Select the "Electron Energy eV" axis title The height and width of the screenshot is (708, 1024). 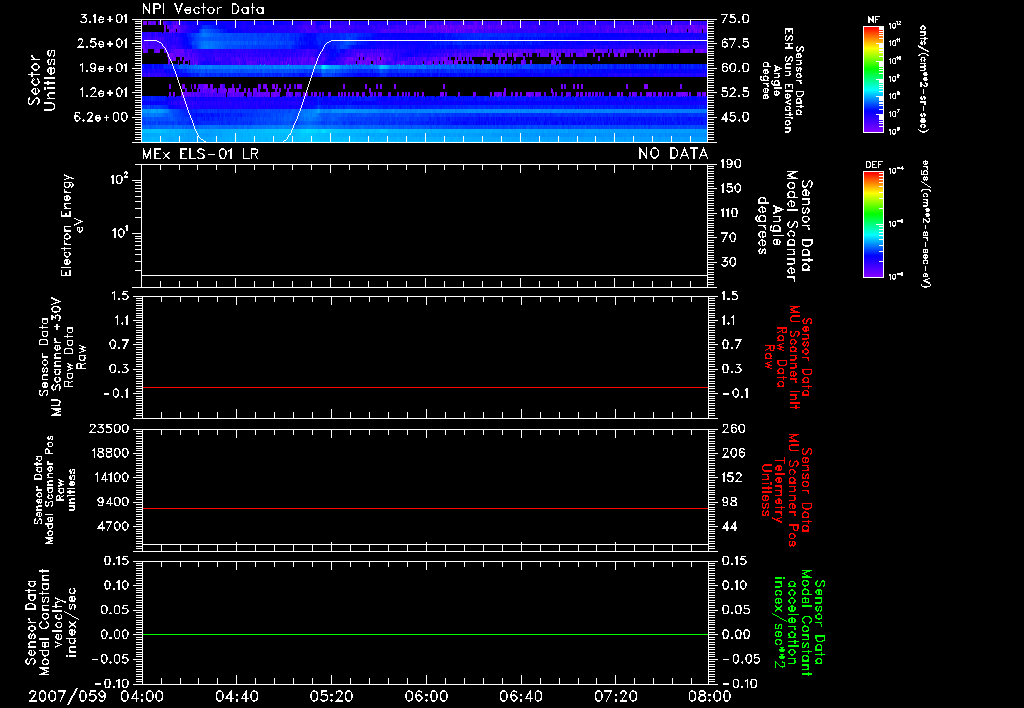click(73, 225)
